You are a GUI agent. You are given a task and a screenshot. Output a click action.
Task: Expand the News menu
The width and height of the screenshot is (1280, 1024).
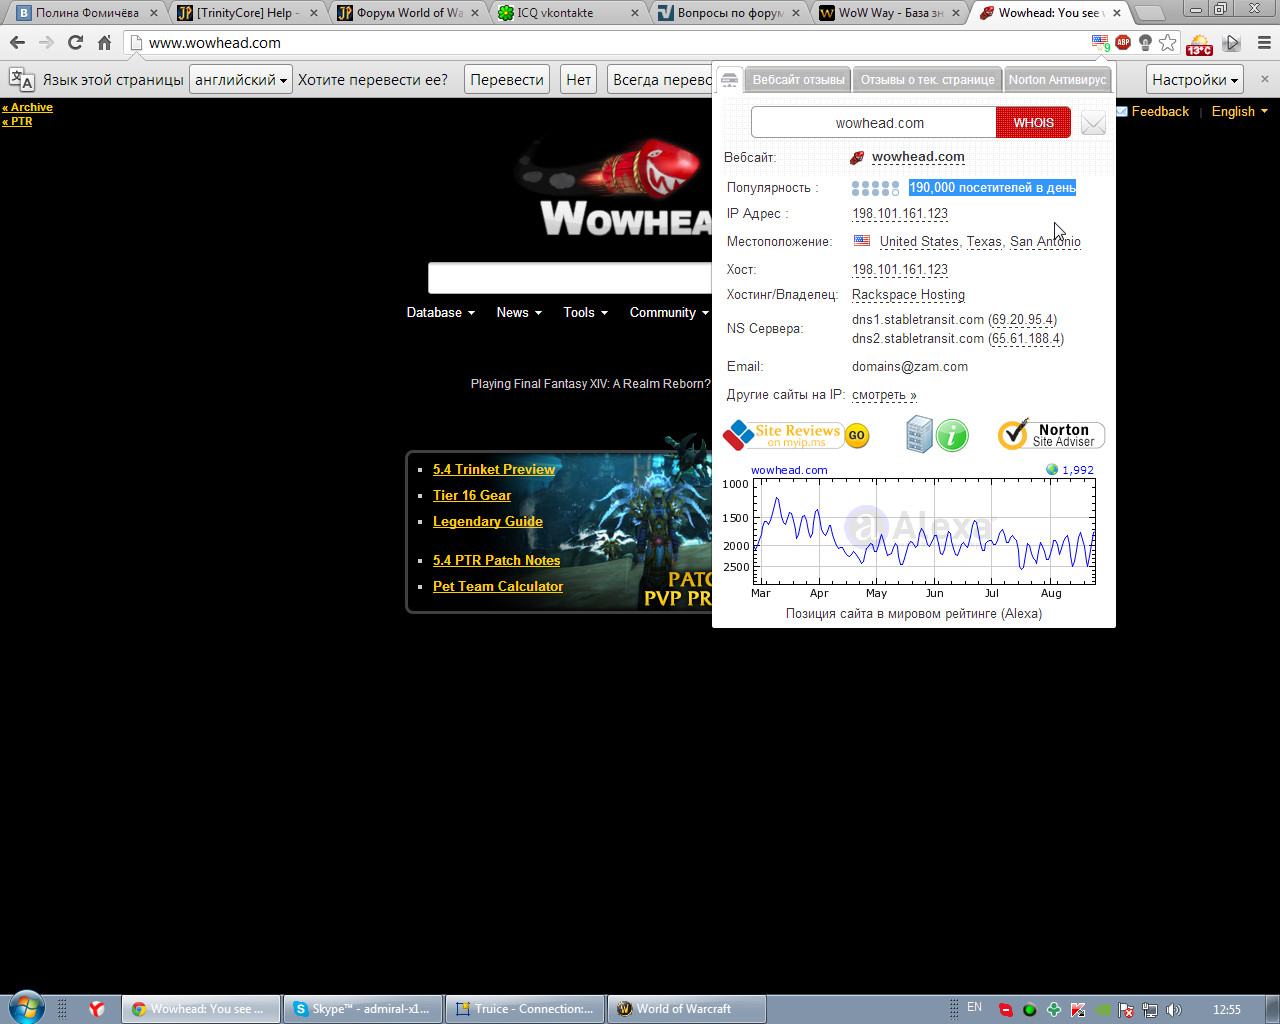tap(519, 313)
